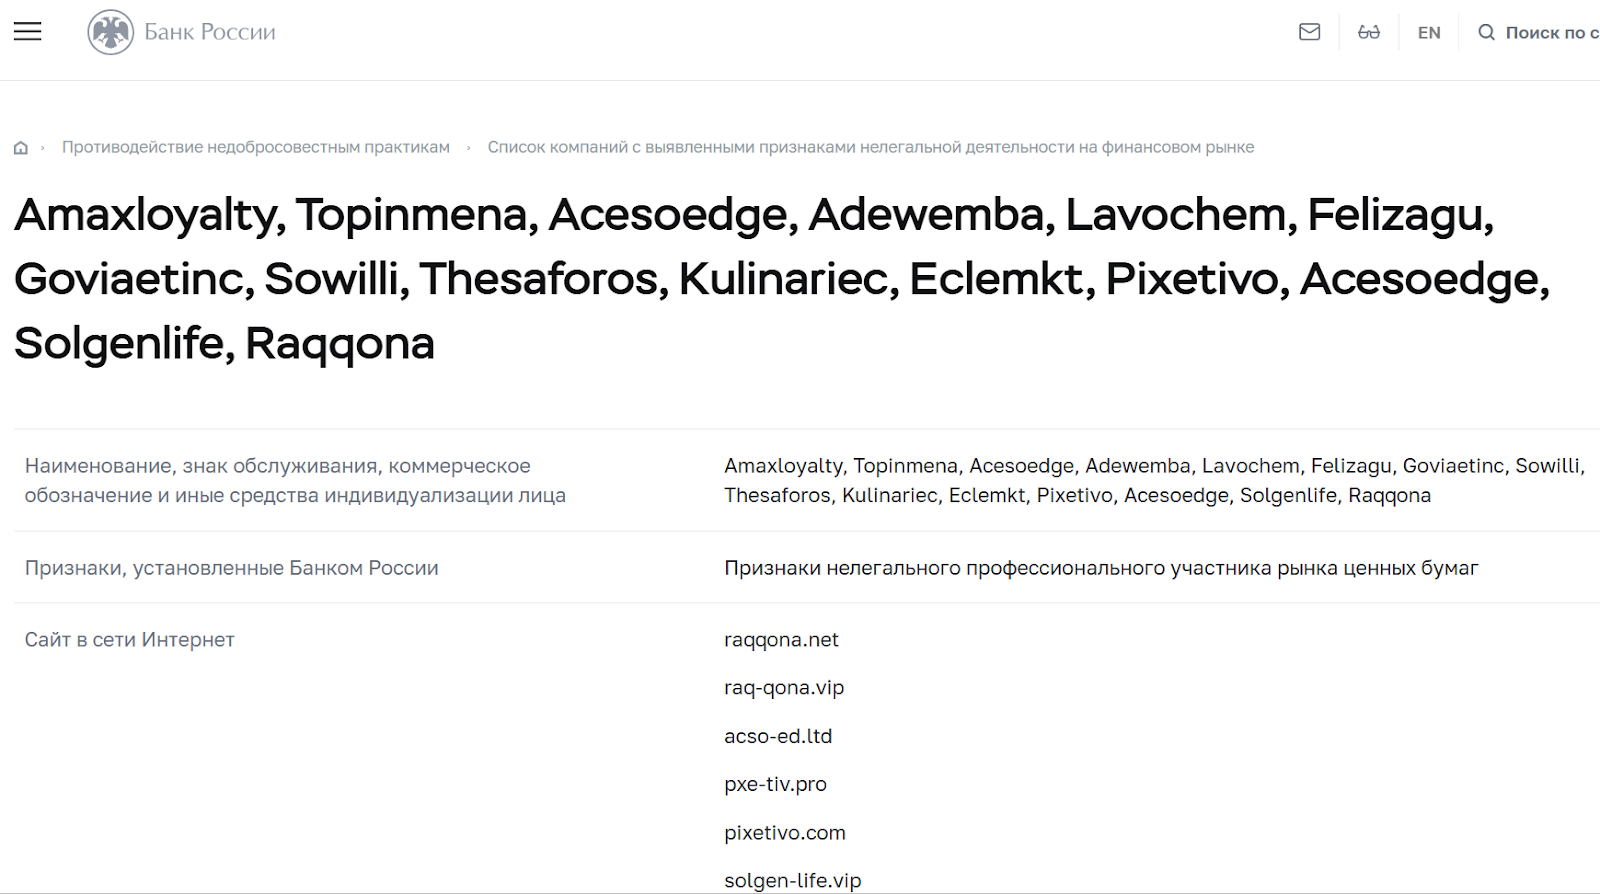Open Противодействие недобросовестным практикам breadcrumb
The width and height of the screenshot is (1600, 894).
pos(255,147)
